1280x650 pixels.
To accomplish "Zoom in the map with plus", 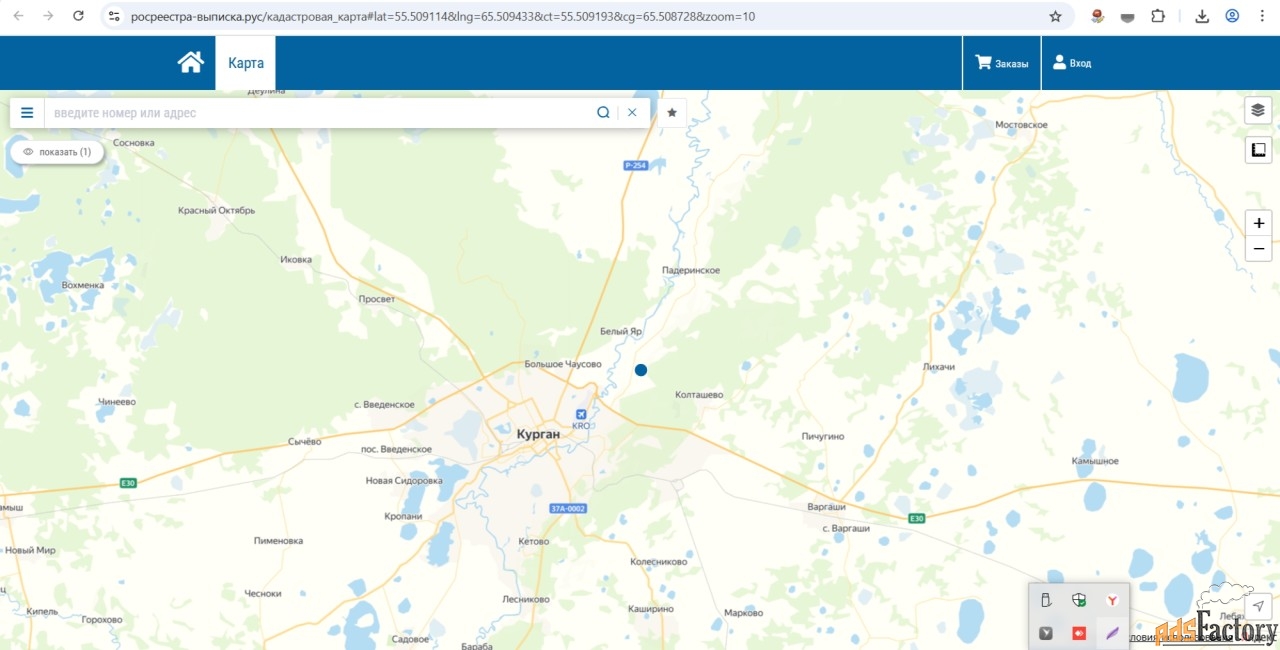I will 1258,223.
